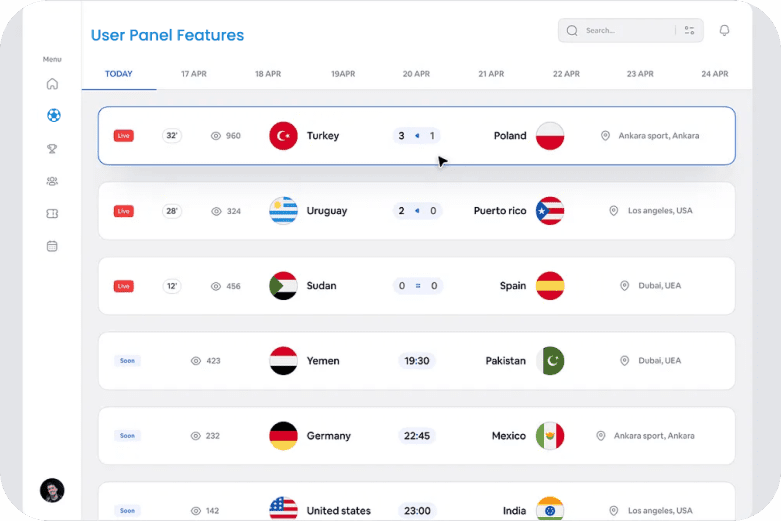Click the Soon badge on Germany match

tap(127, 436)
